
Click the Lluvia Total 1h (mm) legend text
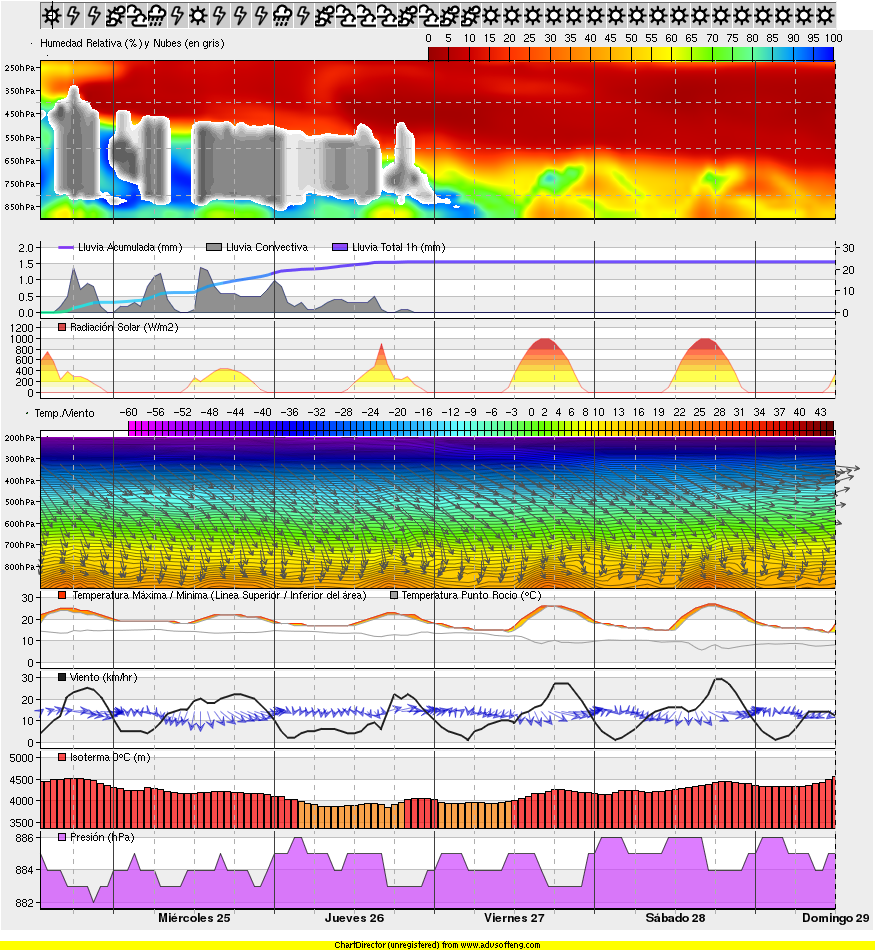(399, 247)
